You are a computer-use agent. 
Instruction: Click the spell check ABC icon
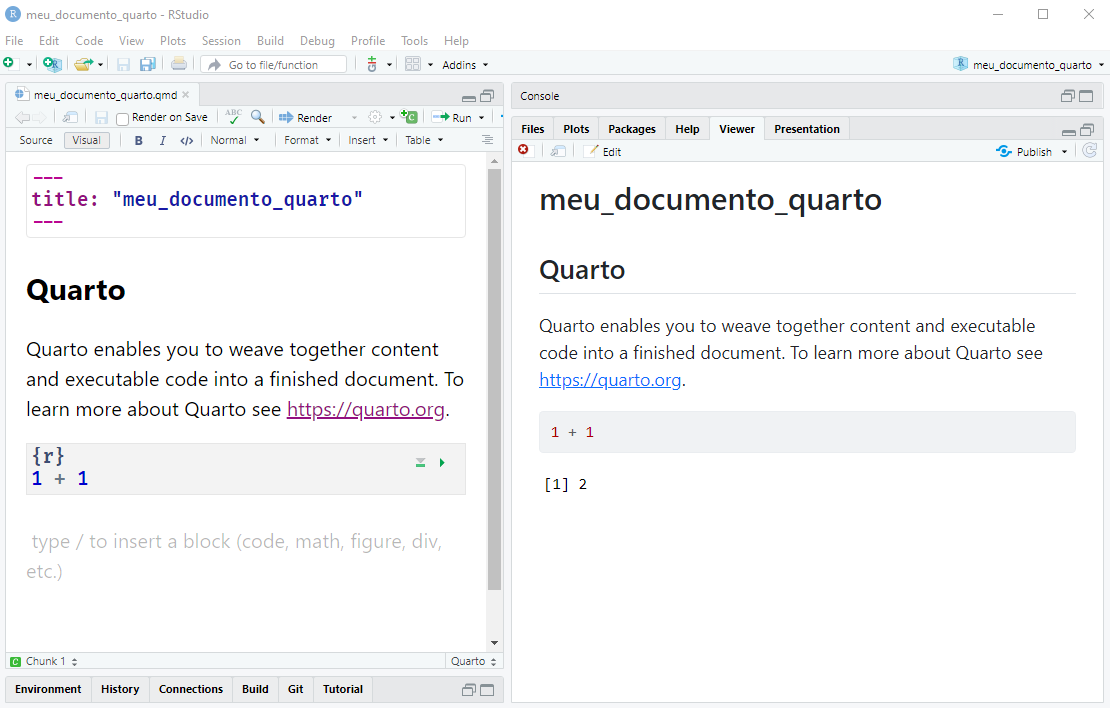pyautogui.click(x=233, y=117)
